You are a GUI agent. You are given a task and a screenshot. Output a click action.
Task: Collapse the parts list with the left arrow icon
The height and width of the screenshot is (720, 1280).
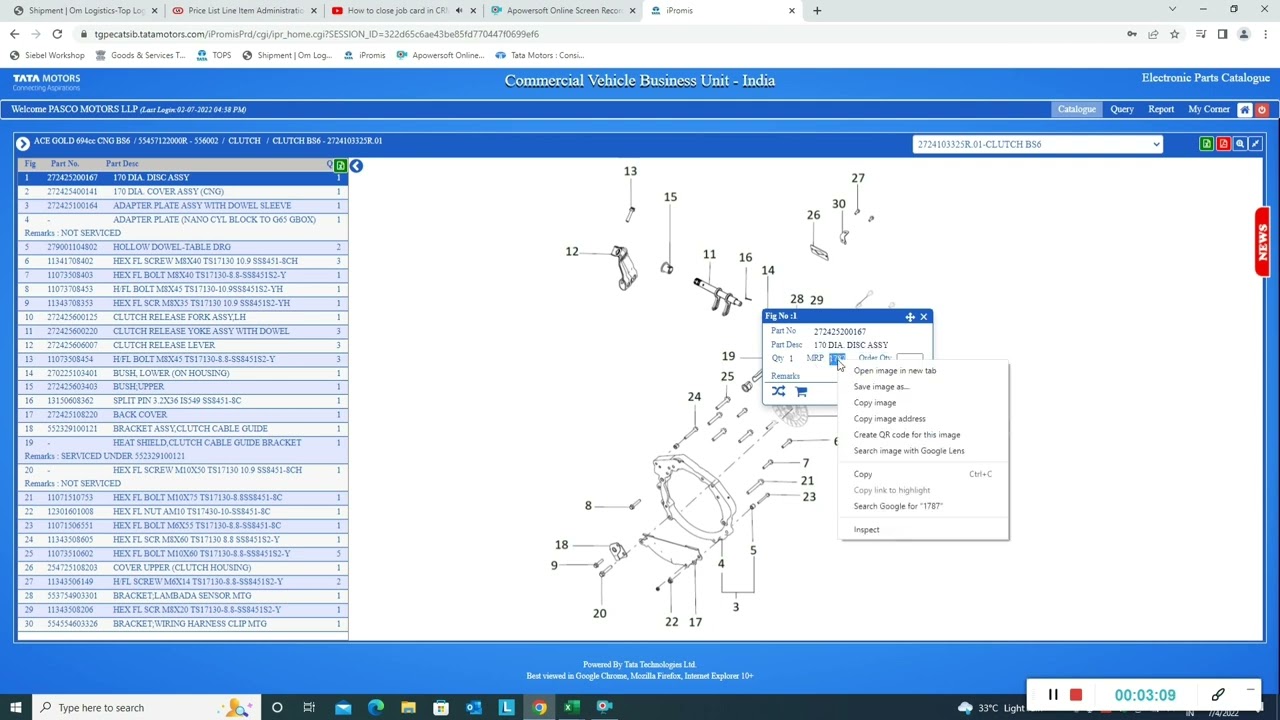[x=356, y=165]
